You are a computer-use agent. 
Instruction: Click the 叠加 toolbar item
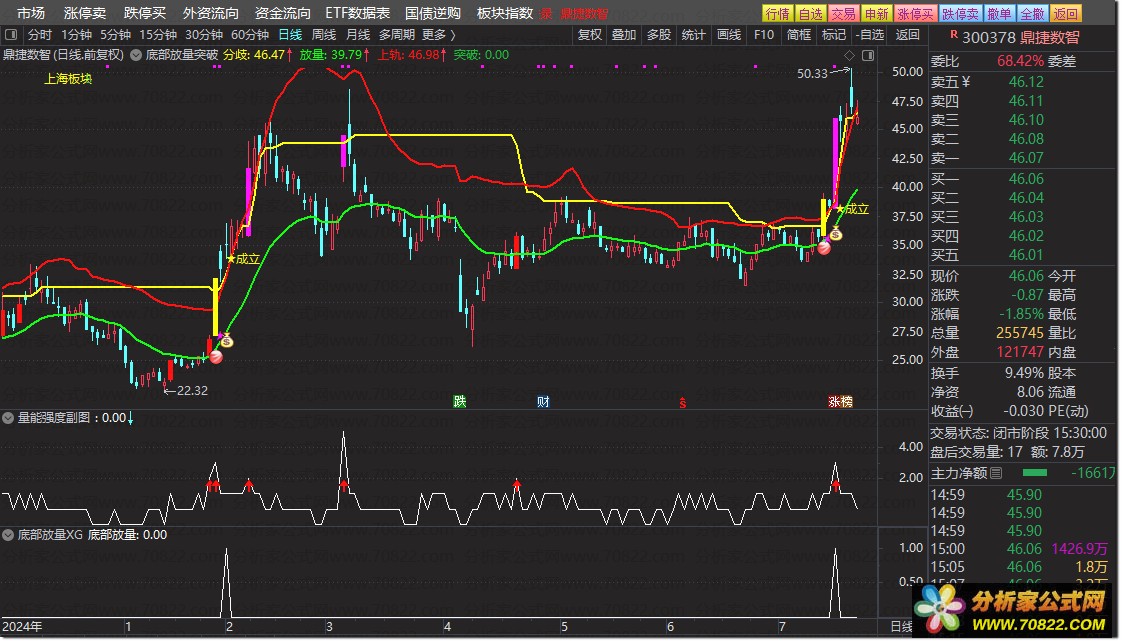[x=624, y=34]
